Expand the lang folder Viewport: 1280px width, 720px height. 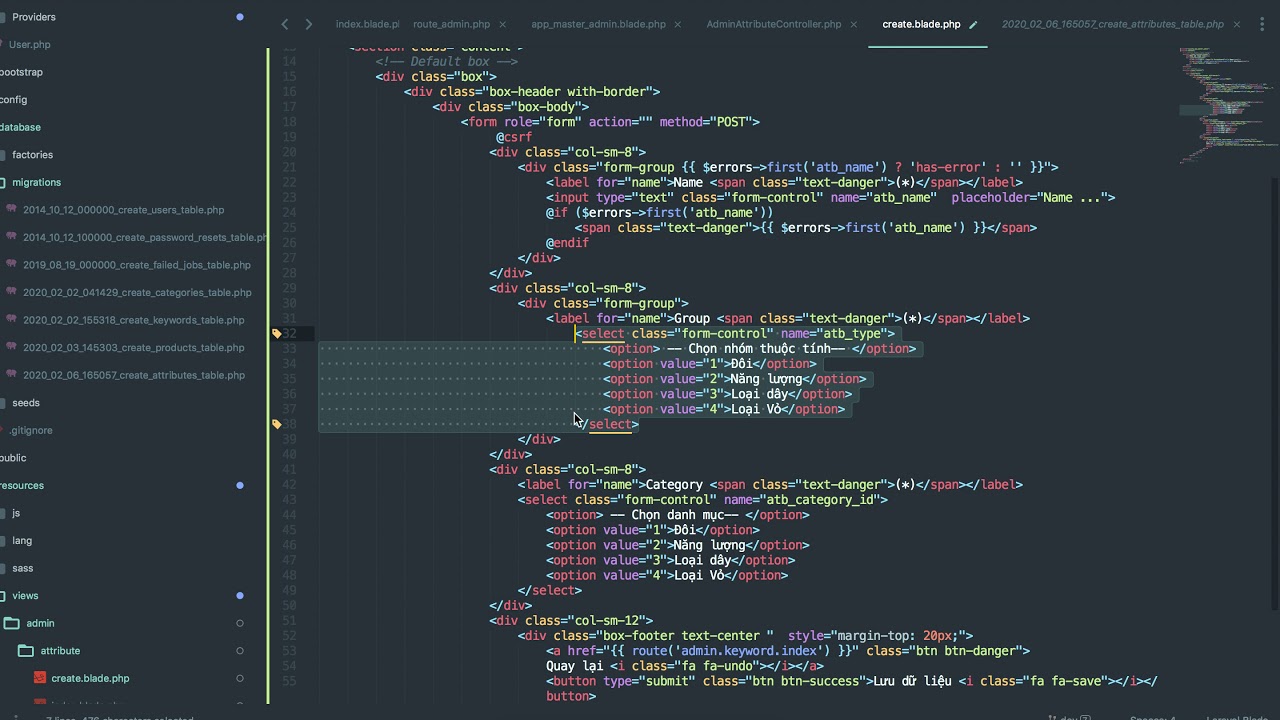click(22, 540)
